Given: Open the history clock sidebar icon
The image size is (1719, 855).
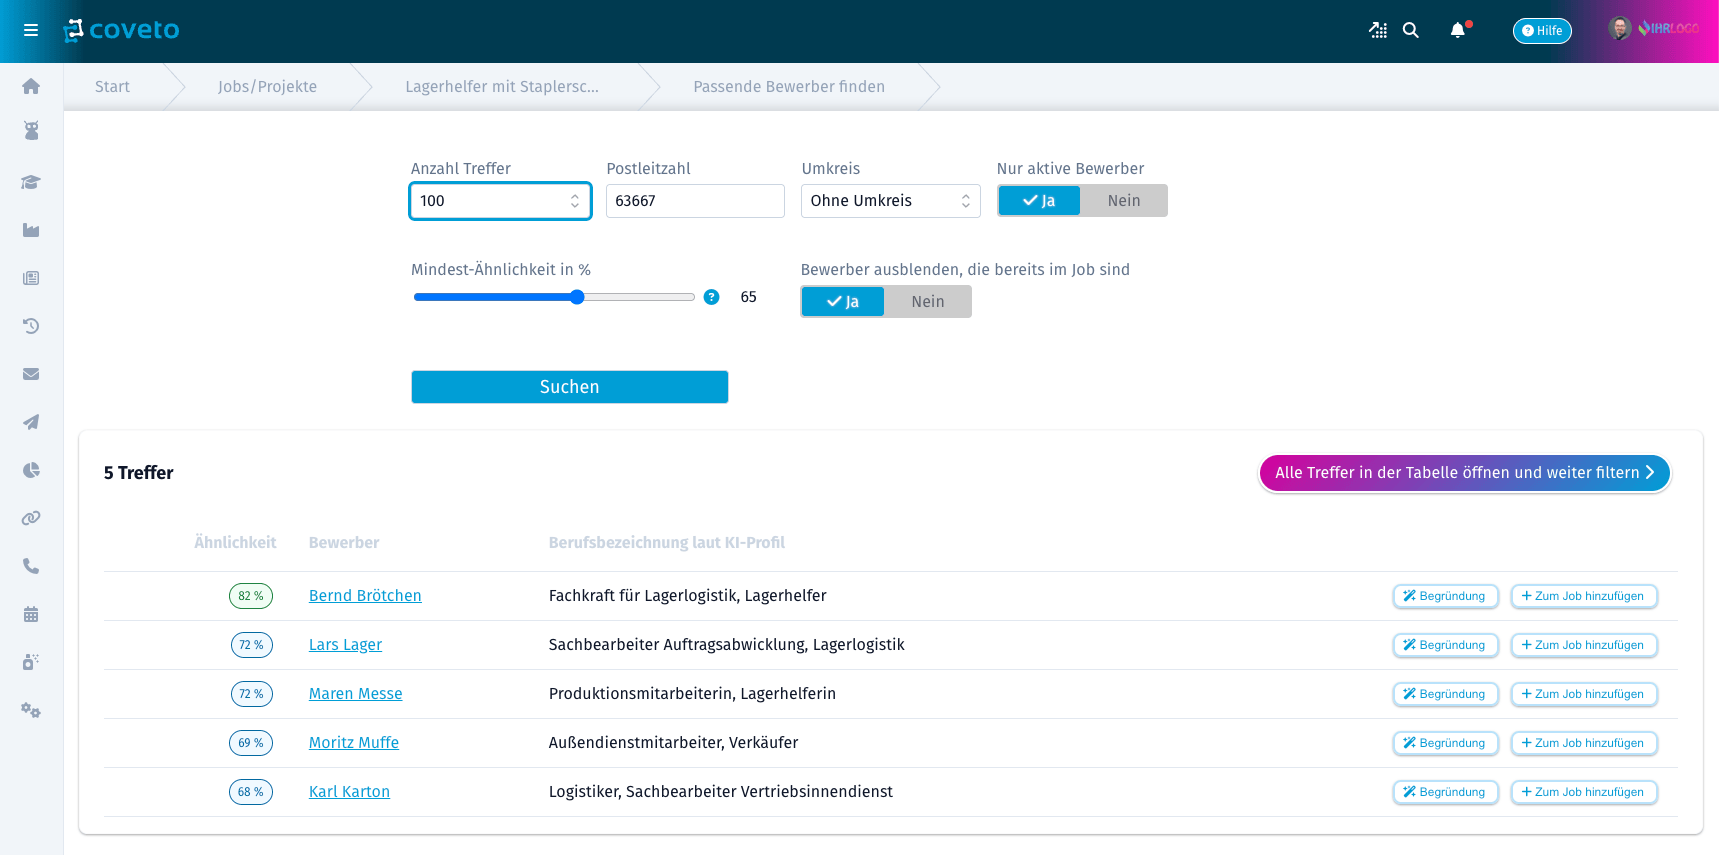Looking at the screenshot, I should tap(31, 326).
